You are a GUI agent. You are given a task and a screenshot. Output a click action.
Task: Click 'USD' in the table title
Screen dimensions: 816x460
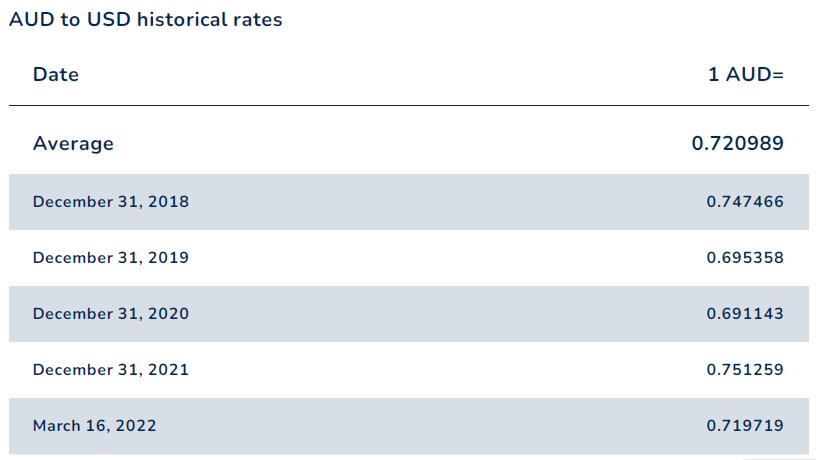pos(108,20)
